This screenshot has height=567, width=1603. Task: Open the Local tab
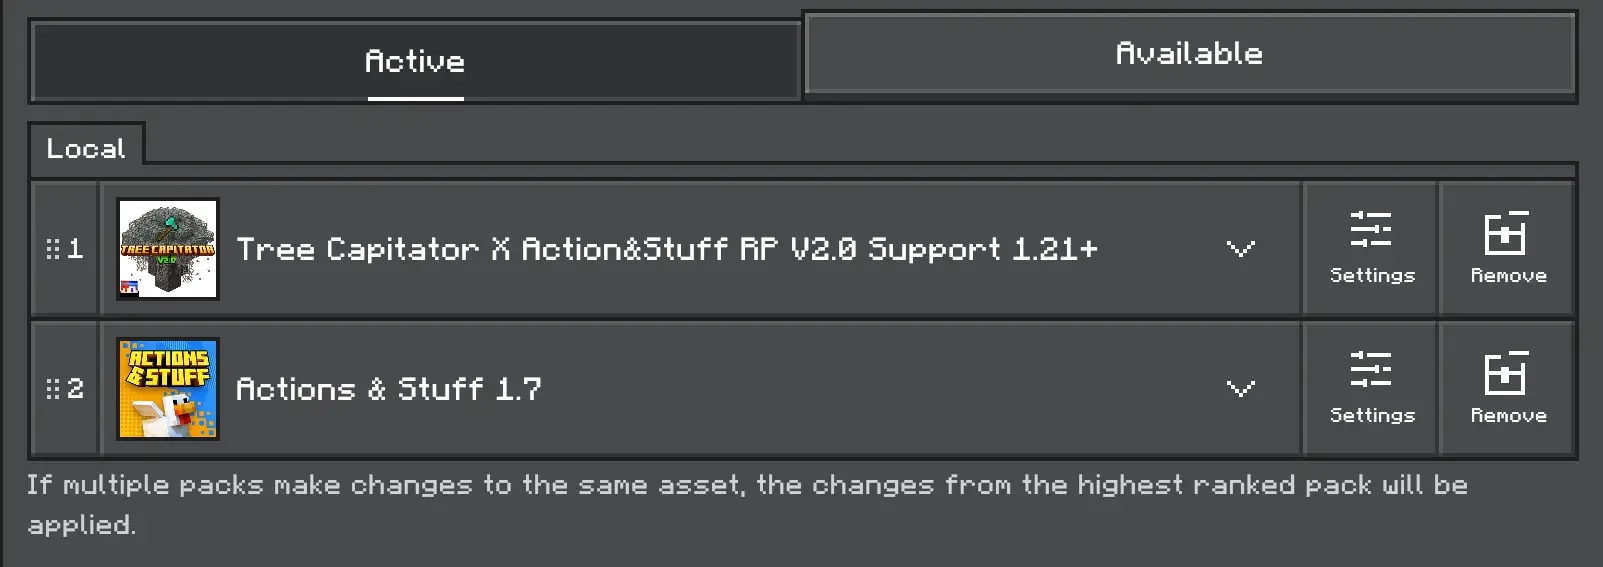coord(86,148)
